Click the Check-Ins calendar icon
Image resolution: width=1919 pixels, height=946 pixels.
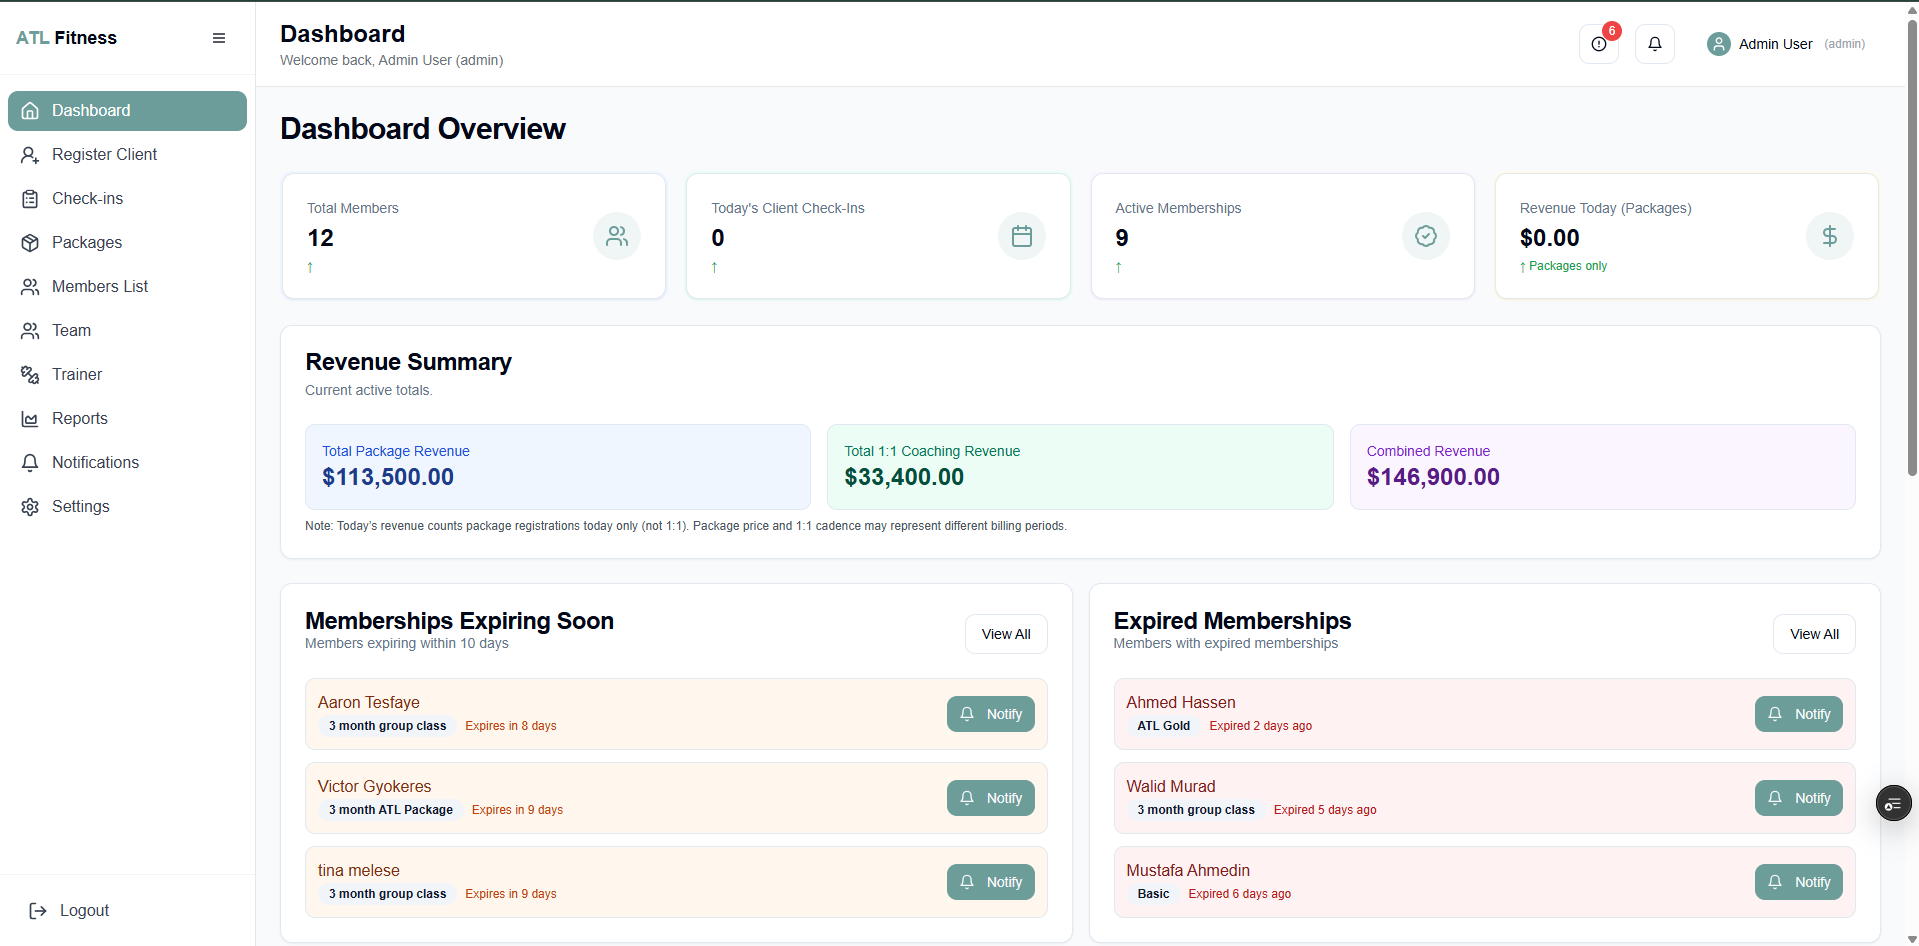[x=1022, y=236]
